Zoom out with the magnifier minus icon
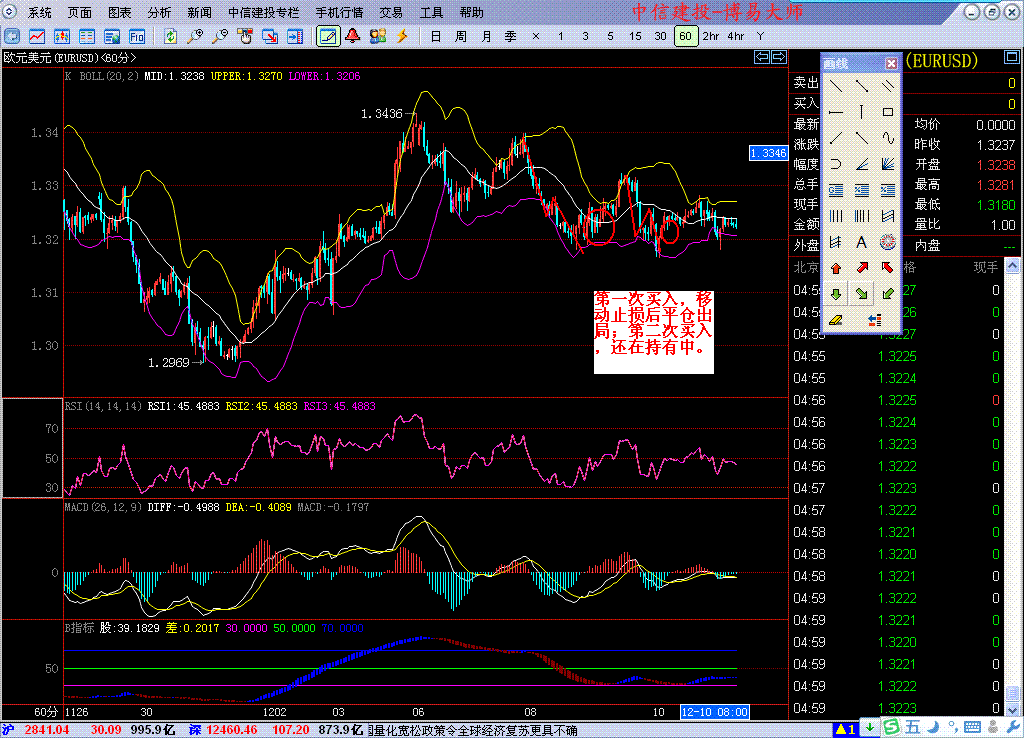This screenshot has height=738, width=1024. click(x=220, y=37)
